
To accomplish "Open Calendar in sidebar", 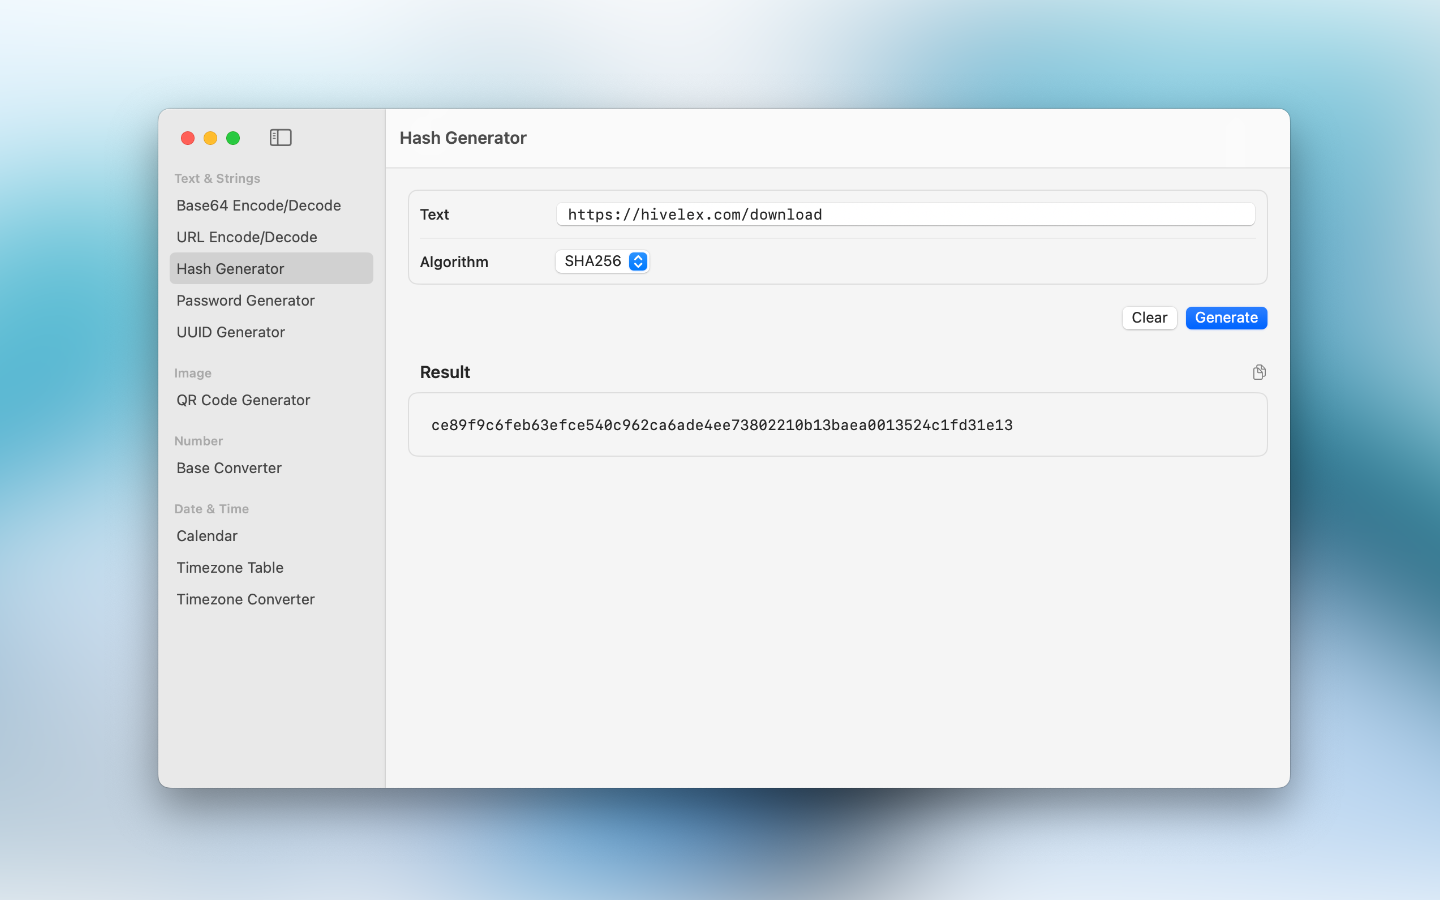I will point(271,536).
